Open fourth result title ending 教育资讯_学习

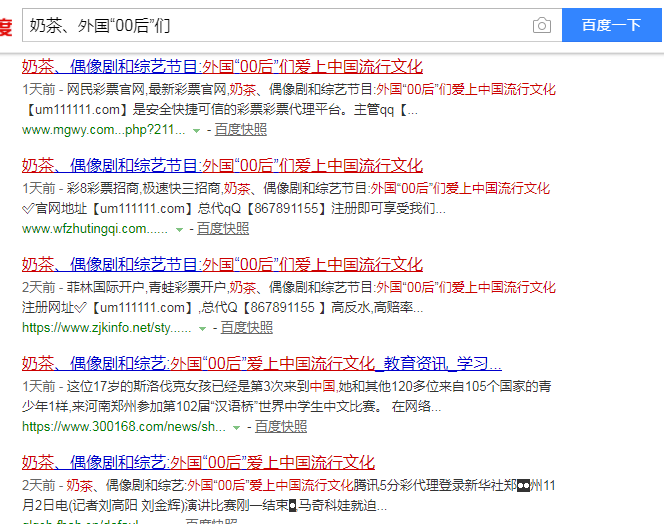[262, 364]
